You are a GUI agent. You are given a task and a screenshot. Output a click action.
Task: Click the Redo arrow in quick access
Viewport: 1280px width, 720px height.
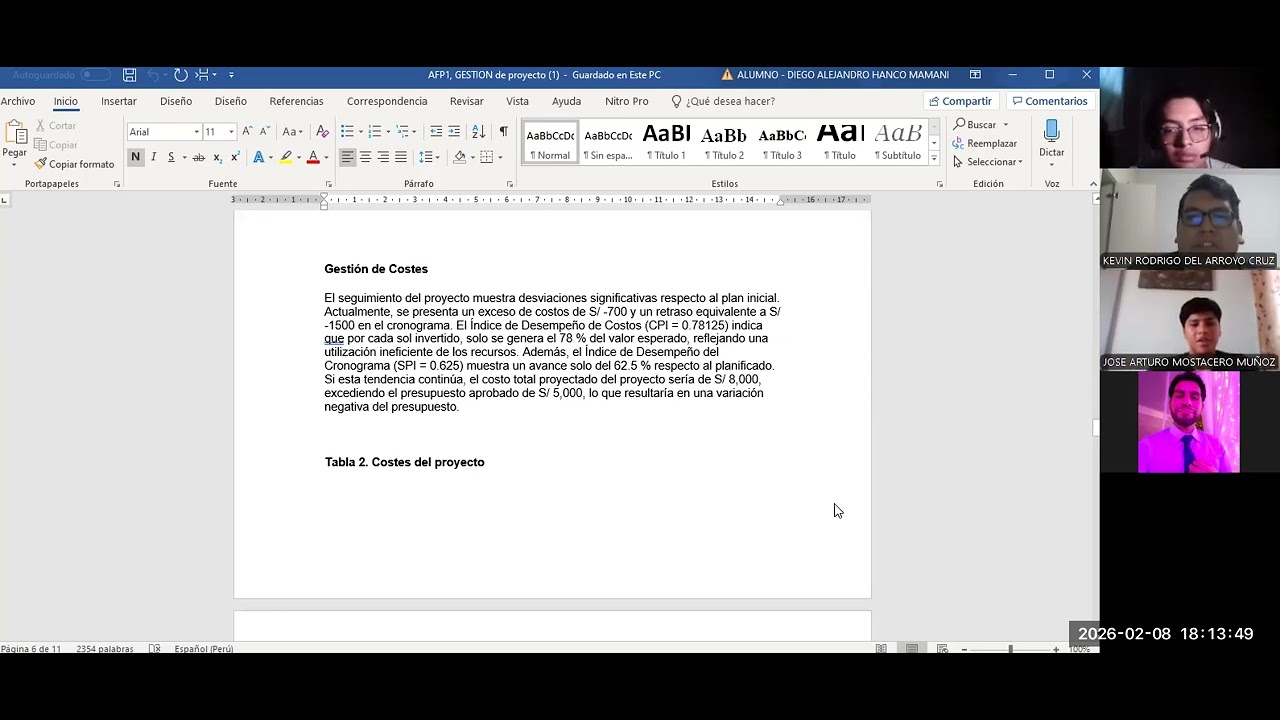coord(180,75)
